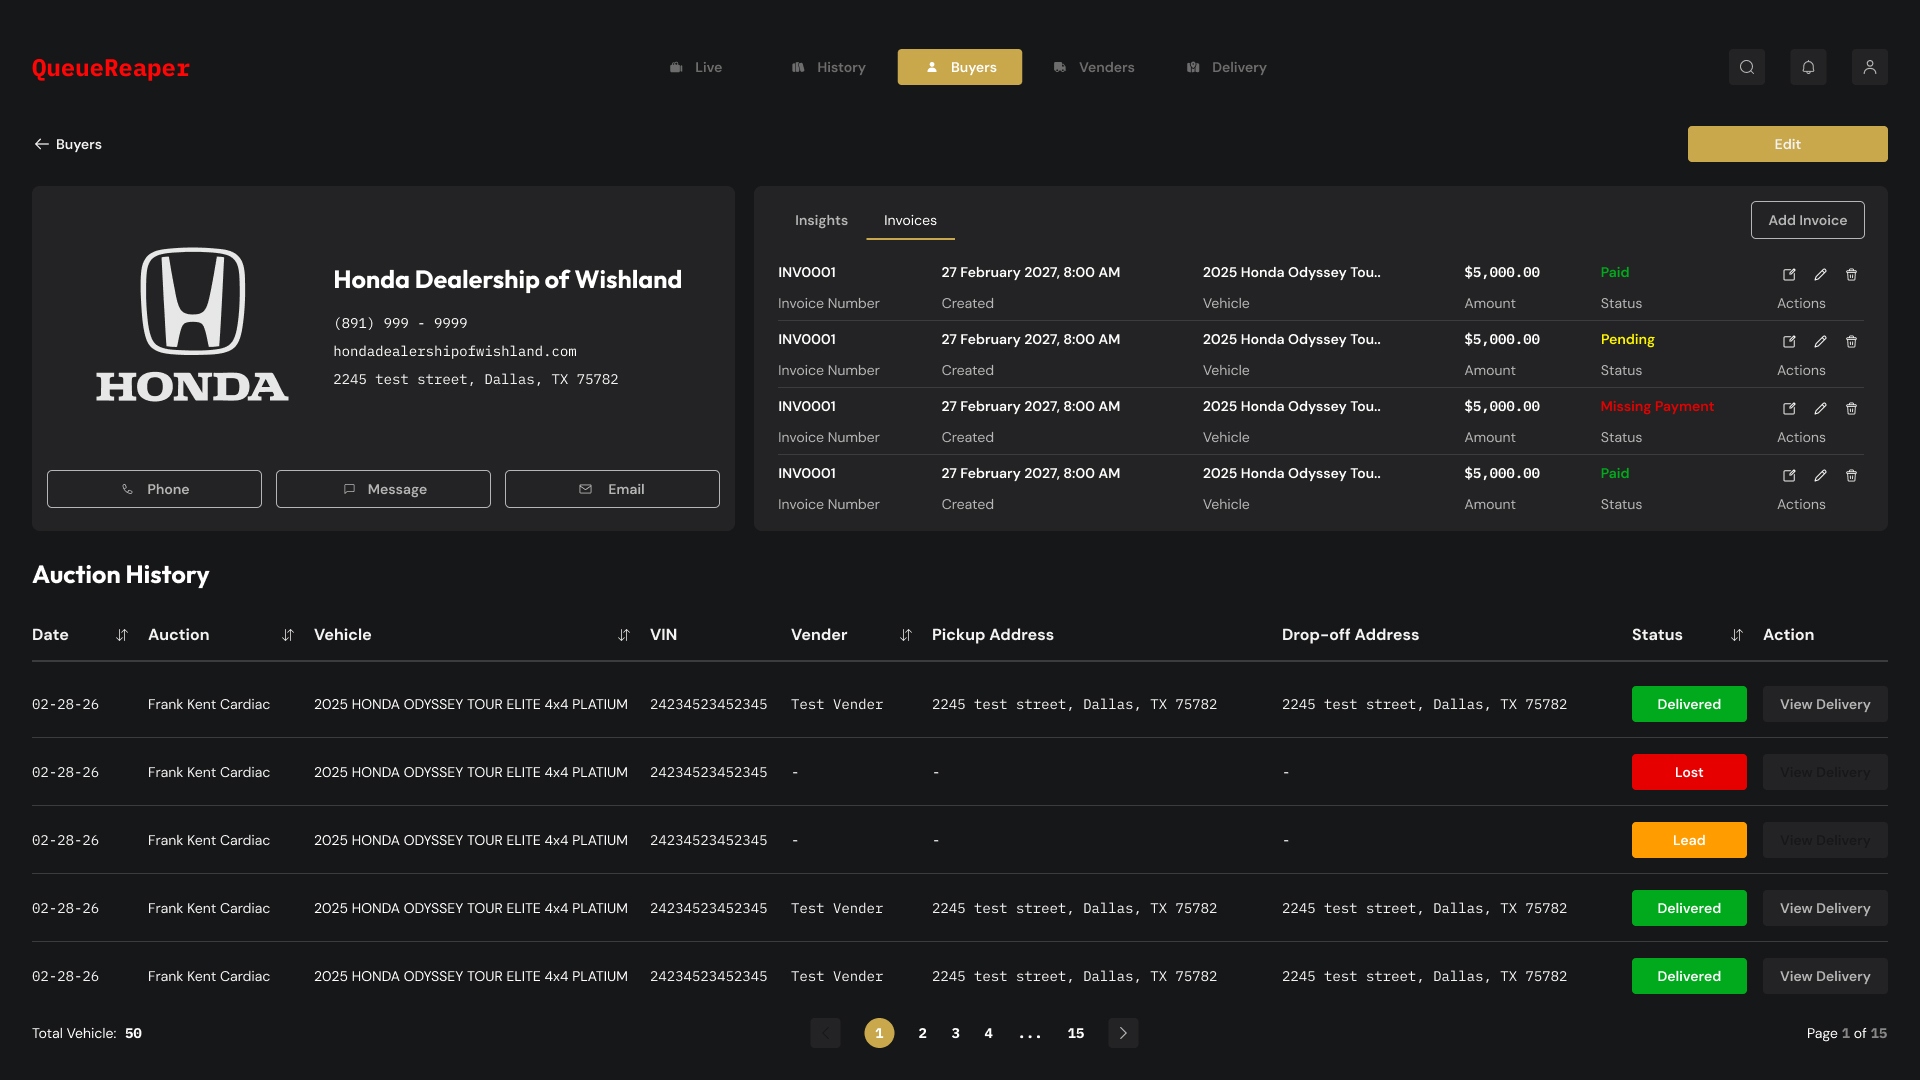The image size is (1920, 1080).
Task: Open the user profile icon
Action: [1870, 67]
